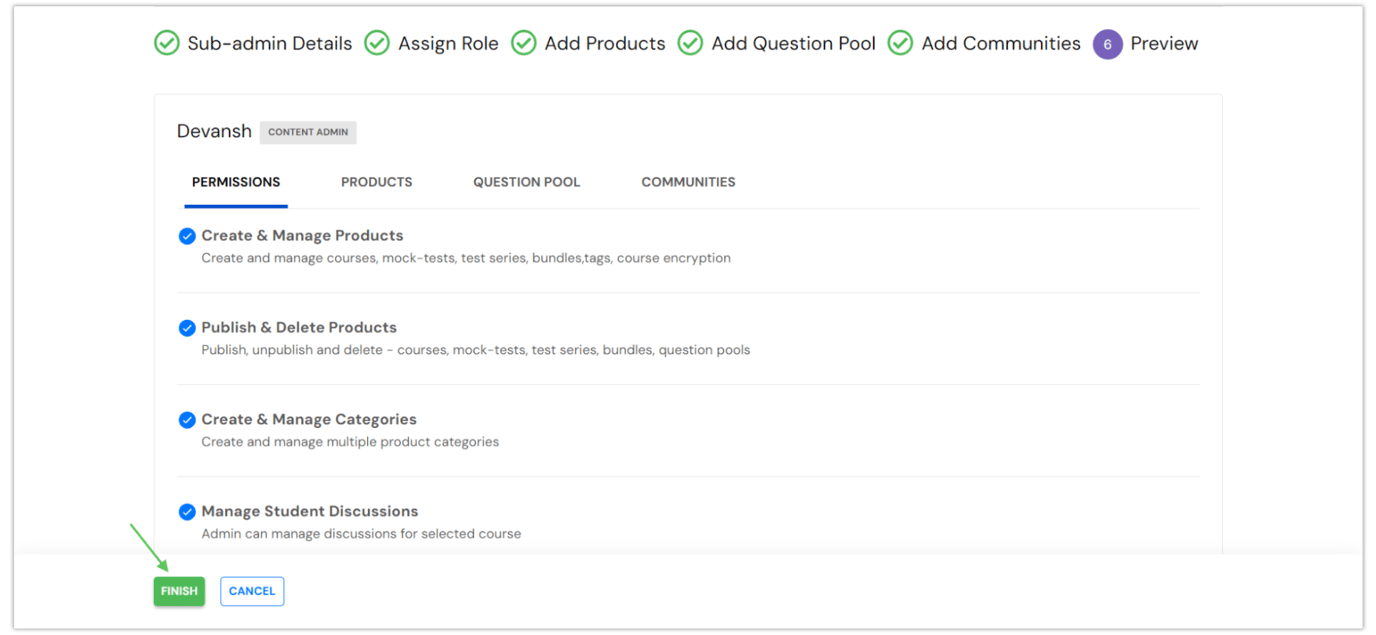
Task: Switch to the PRODUCTS tab
Action: [376, 182]
